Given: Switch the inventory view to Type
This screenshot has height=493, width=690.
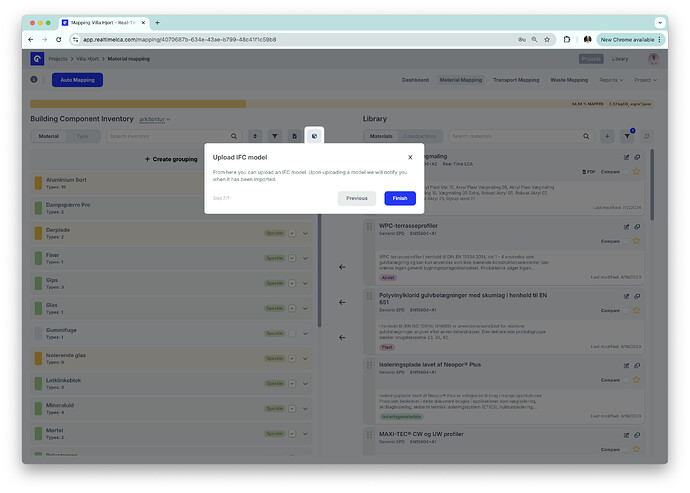Looking at the screenshot, I should pos(82,136).
